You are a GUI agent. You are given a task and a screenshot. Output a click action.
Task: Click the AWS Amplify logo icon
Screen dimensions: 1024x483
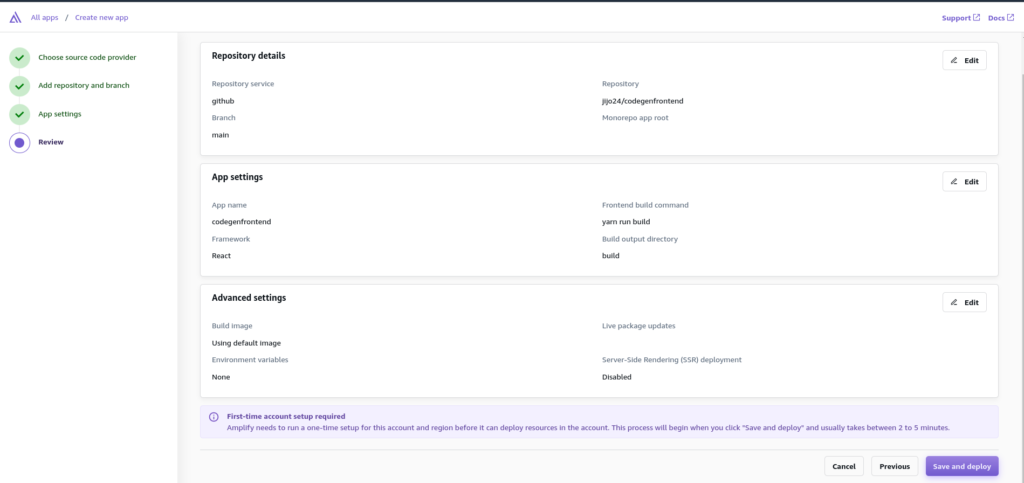point(15,18)
